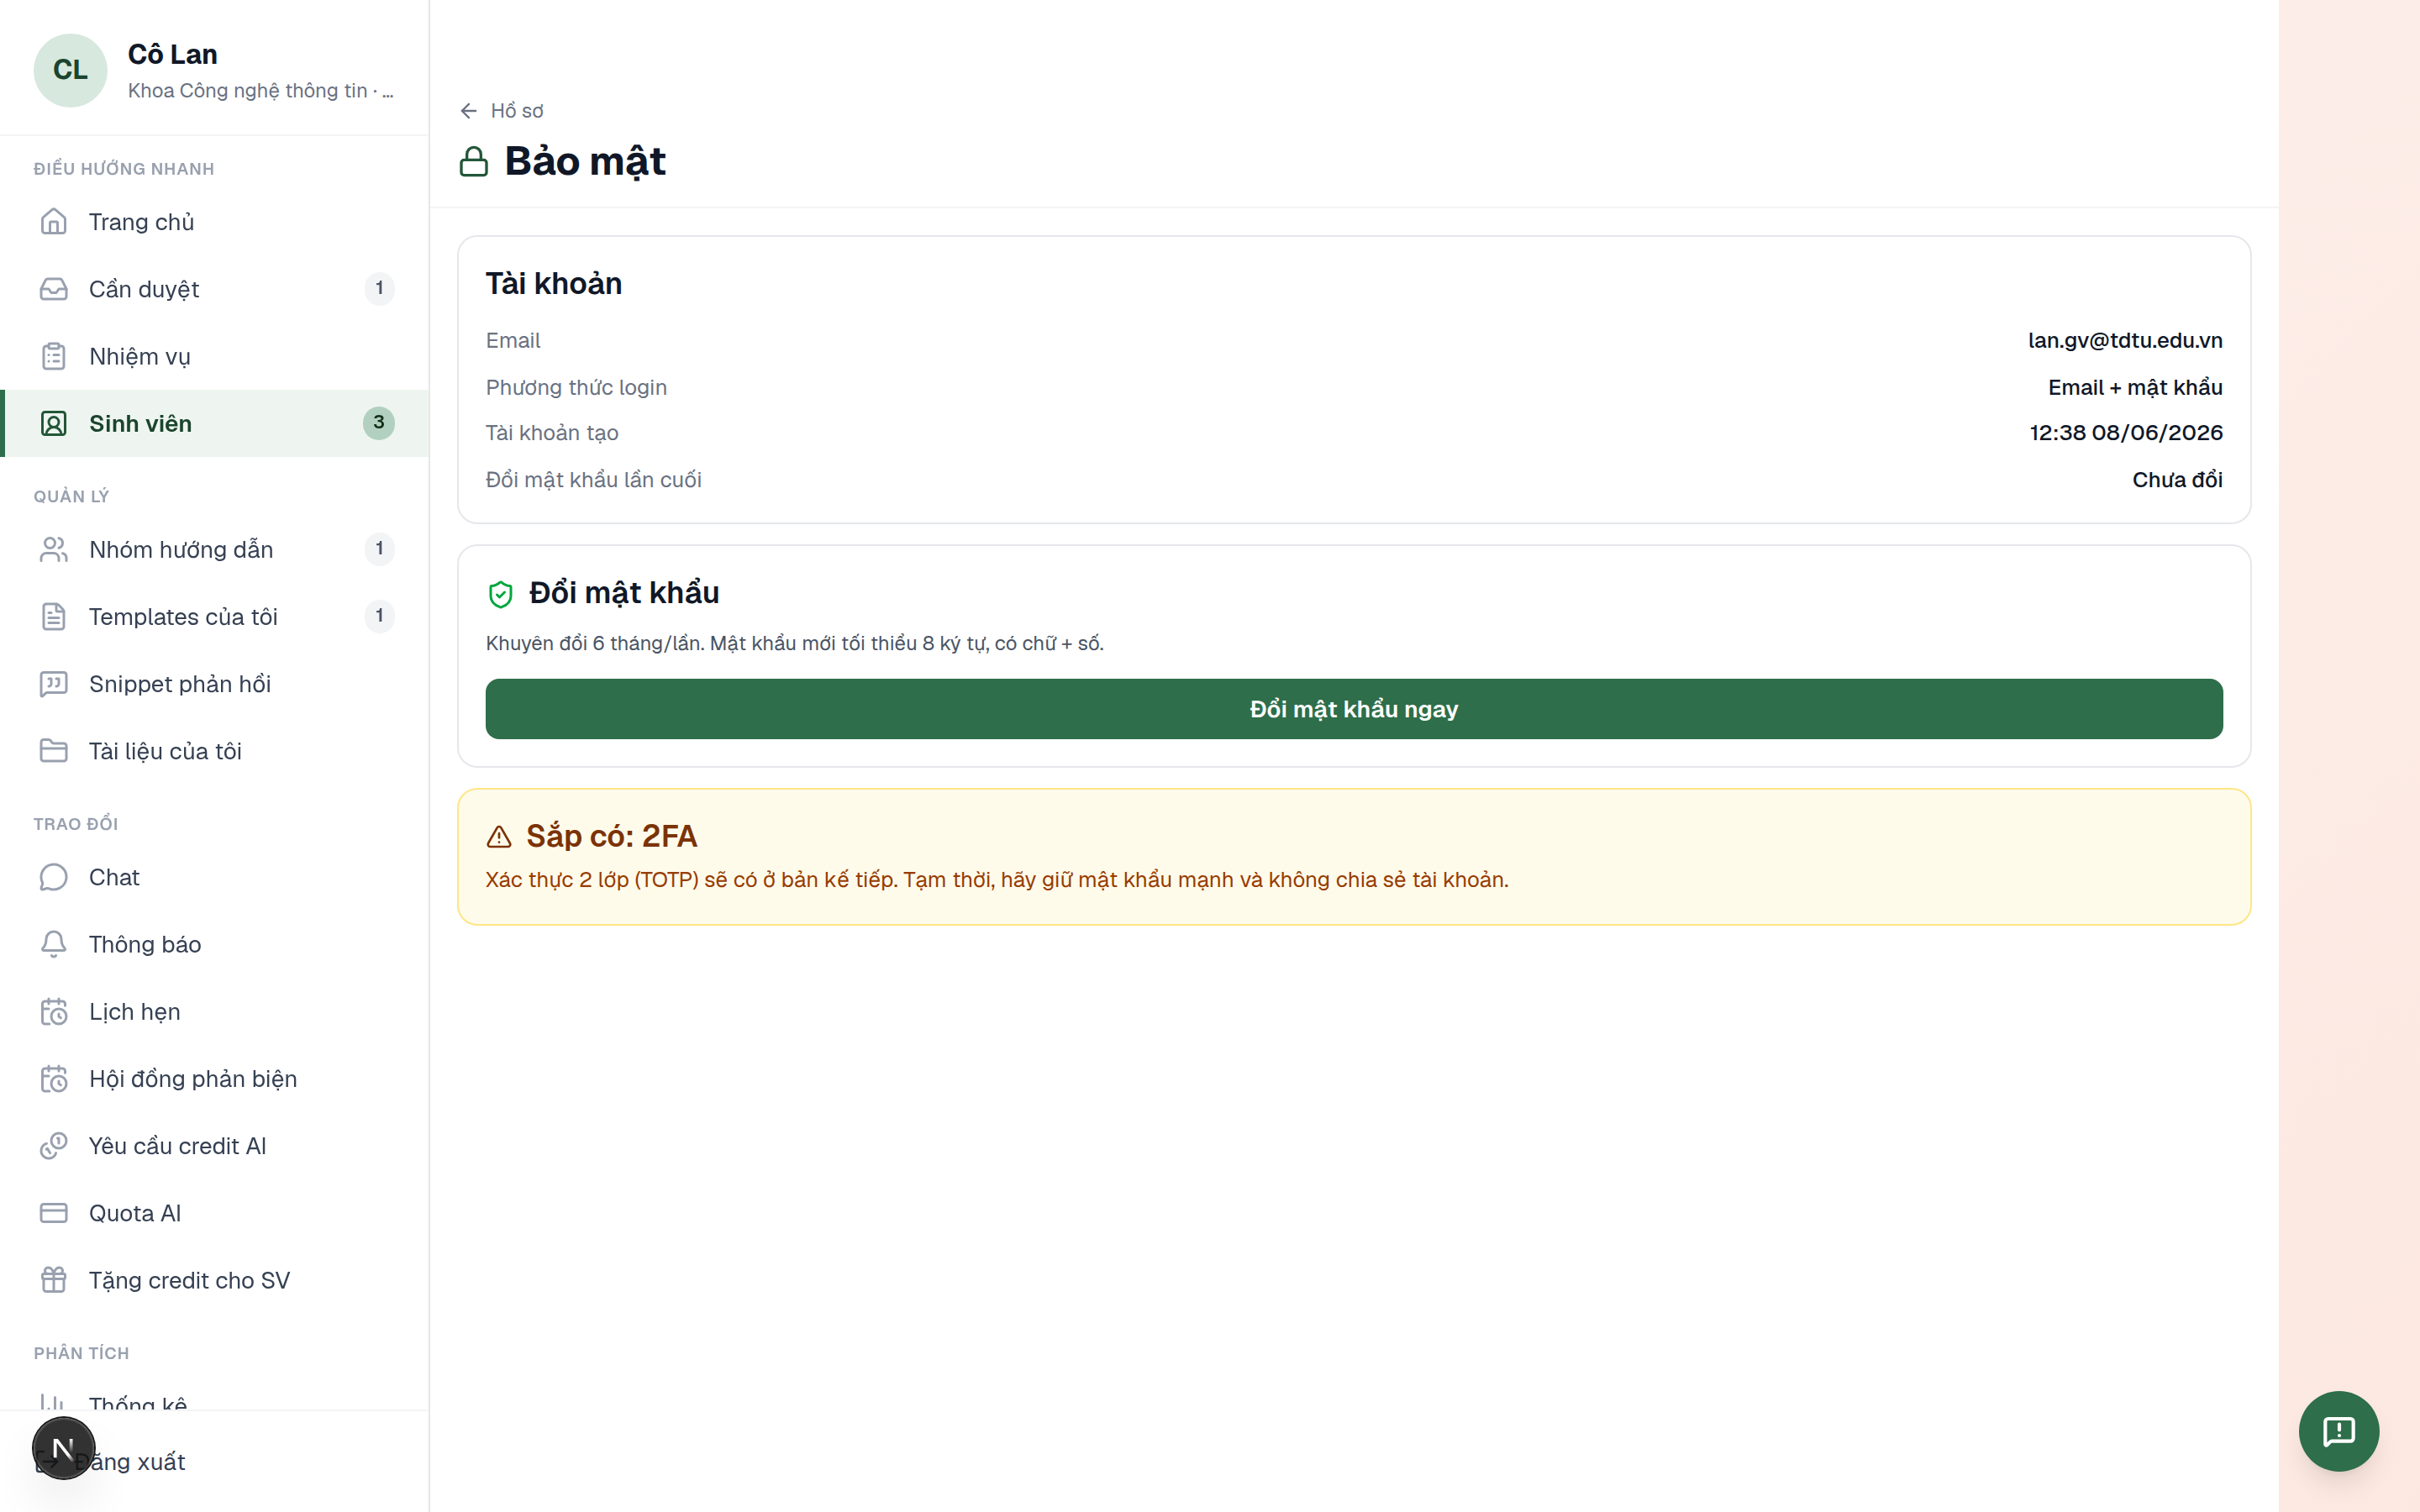
Task: Click the Tặng credit cho SV gift icon
Action: point(54,1279)
